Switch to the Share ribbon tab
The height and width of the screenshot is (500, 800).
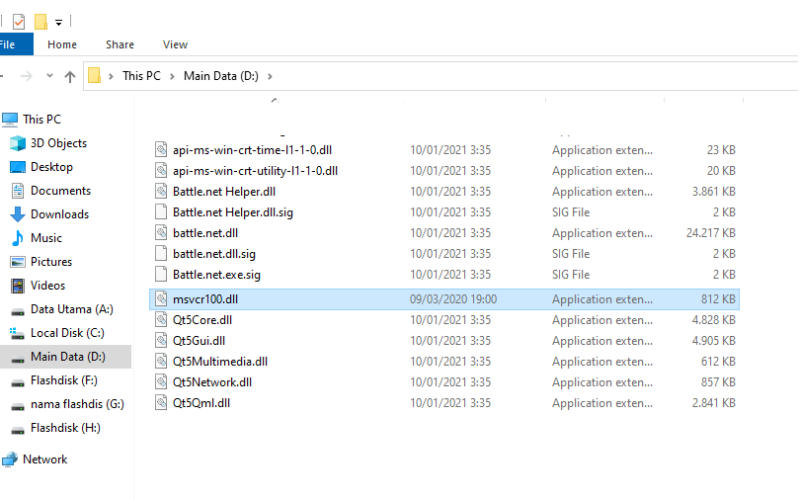pyautogui.click(x=120, y=44)
